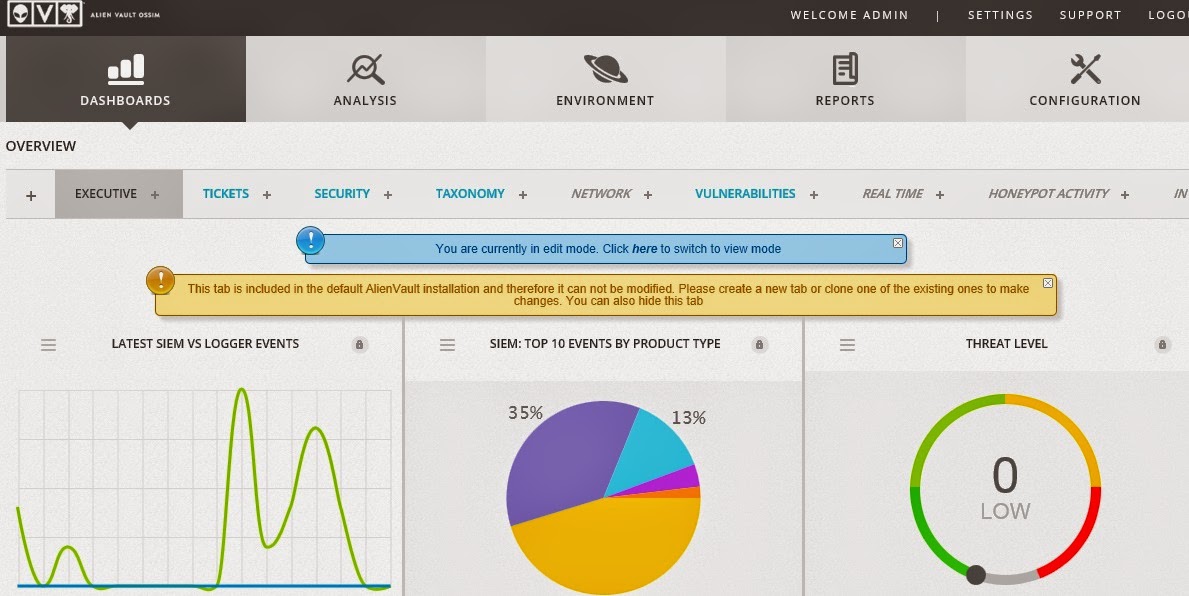Open menu for Threat Level widget
This screenshot has height=596, width=1189.
(x=847, y=345)
